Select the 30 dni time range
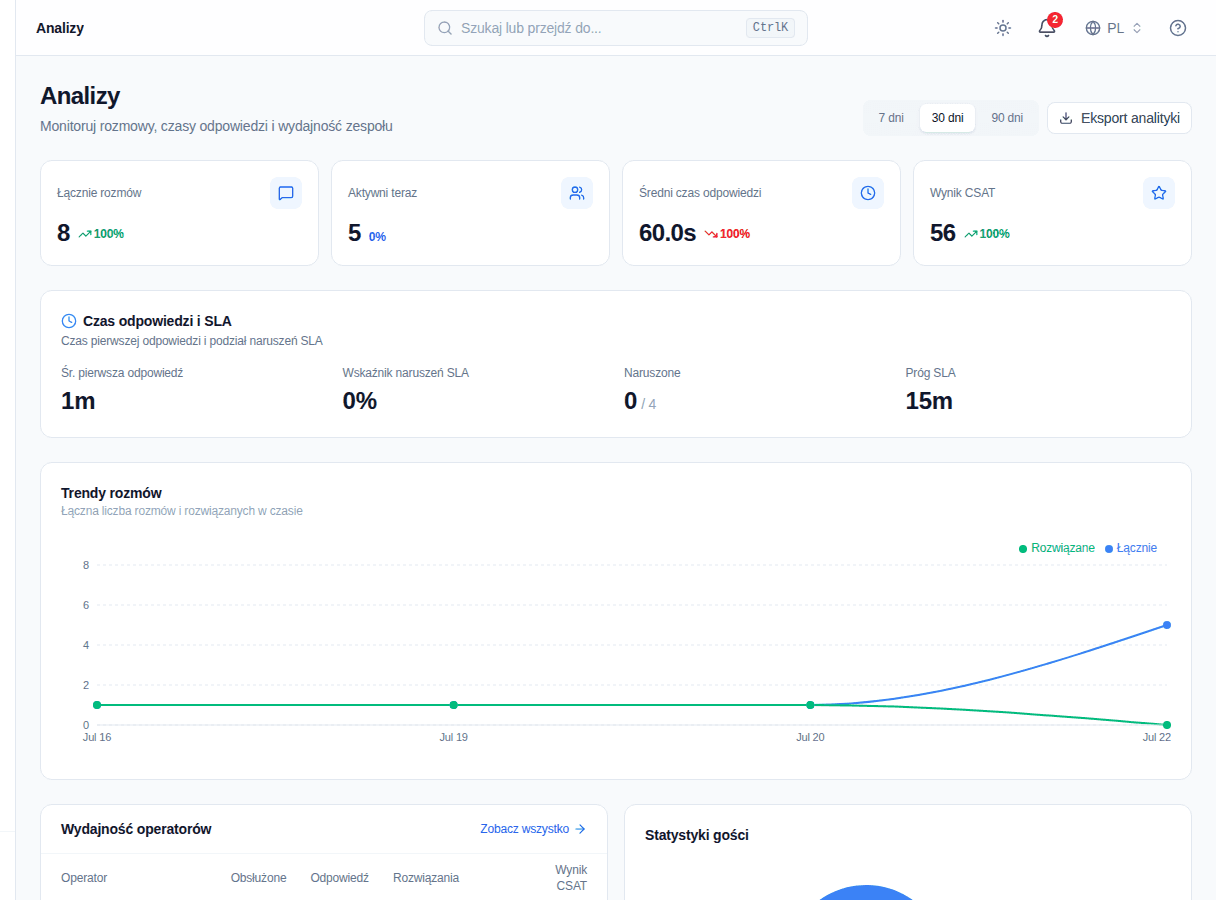This screenshot has height=900, width=1216. click(947, 118)
